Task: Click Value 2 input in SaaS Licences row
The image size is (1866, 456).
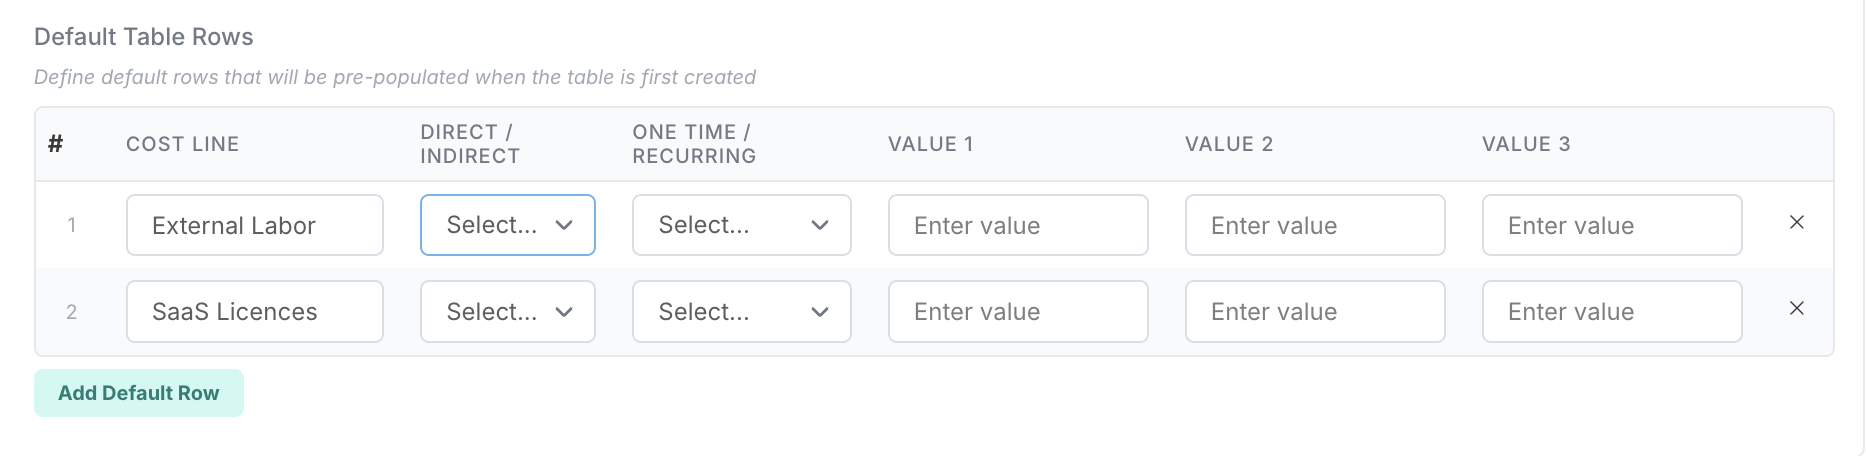Action: coord(1314,312)
